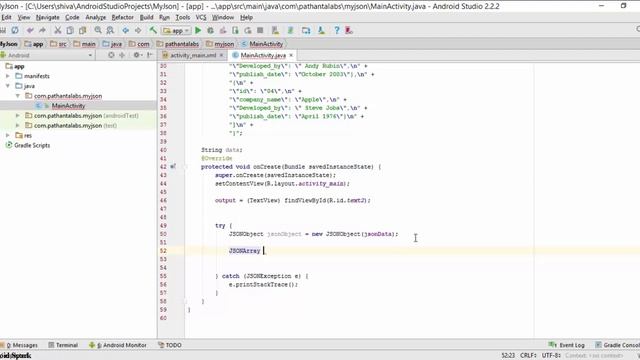Screen dimensions: 640x360
Task: Expand the manifests folder
Action: (7, 76)
